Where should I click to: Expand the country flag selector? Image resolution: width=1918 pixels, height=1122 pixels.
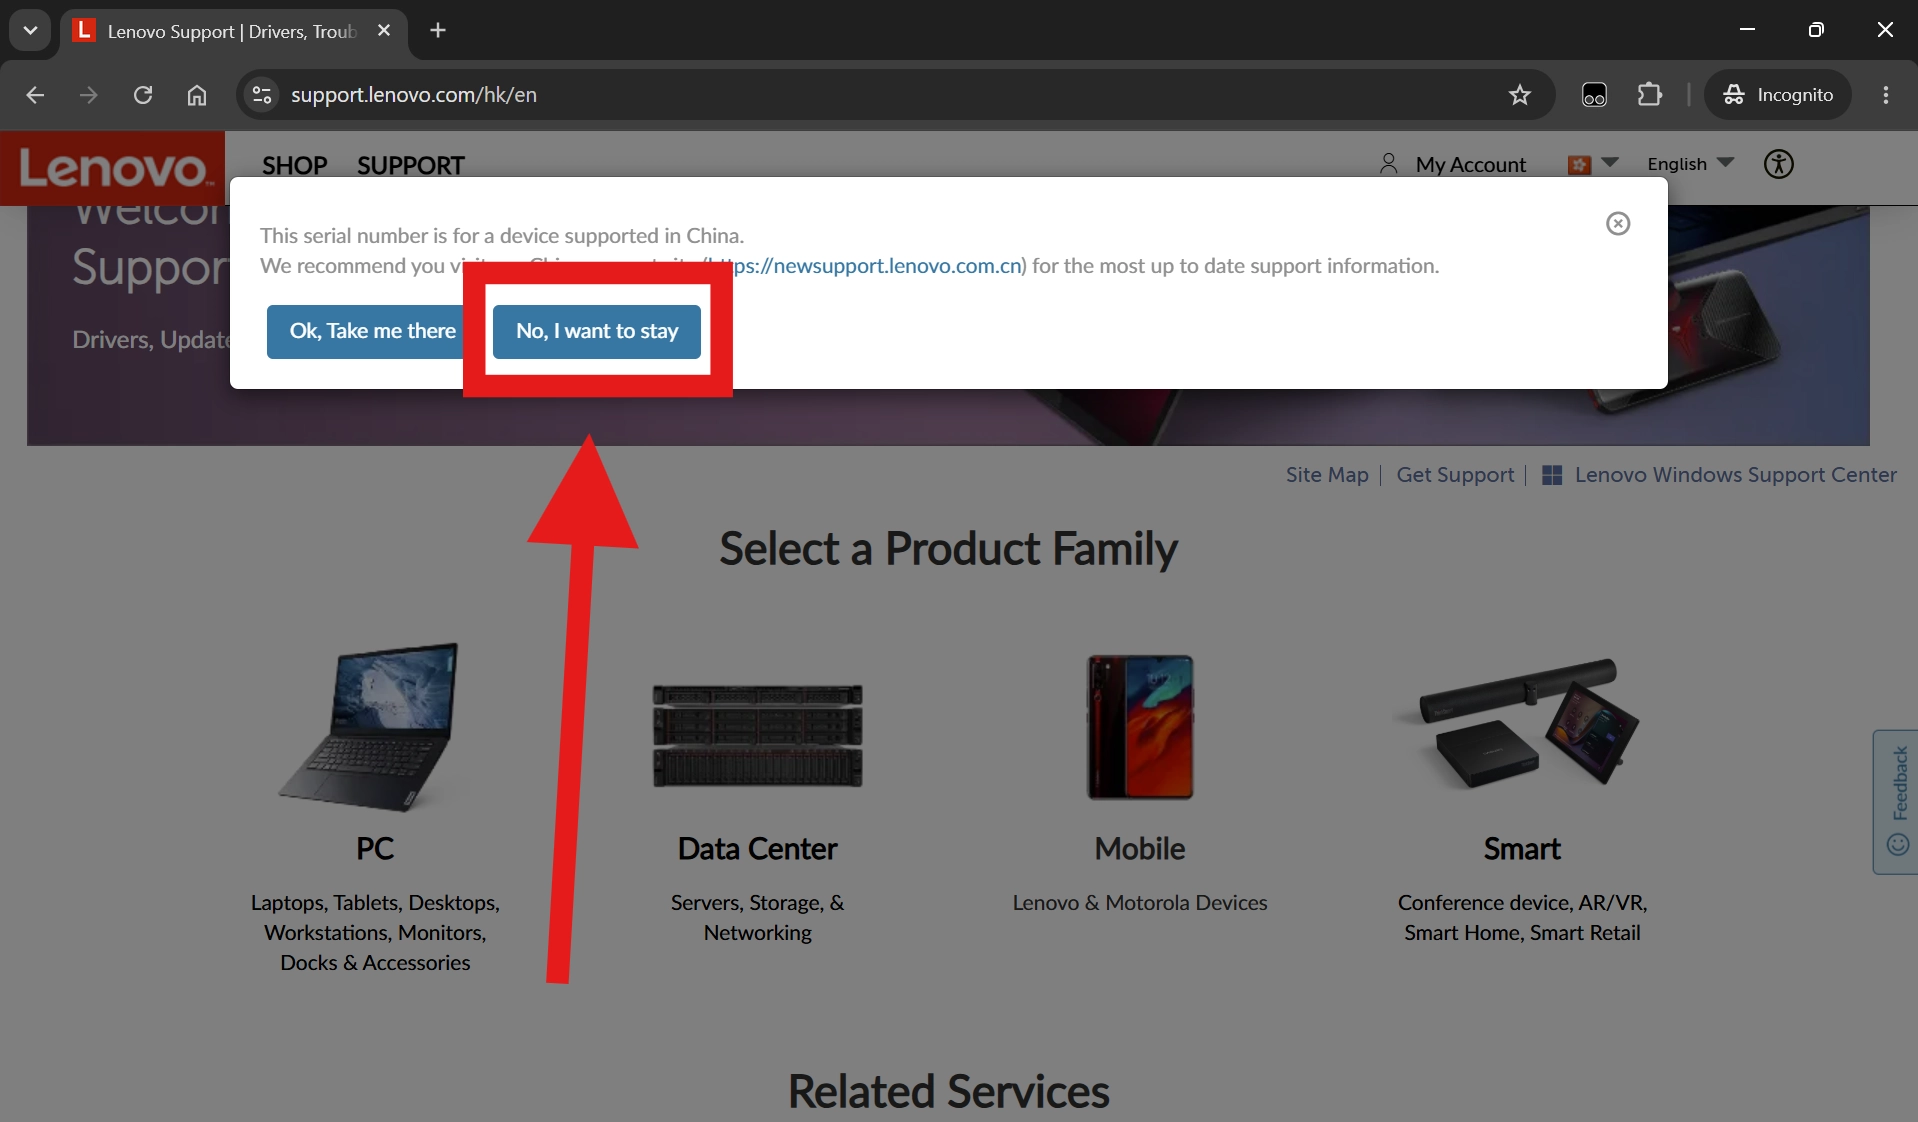click(1593, 164)
